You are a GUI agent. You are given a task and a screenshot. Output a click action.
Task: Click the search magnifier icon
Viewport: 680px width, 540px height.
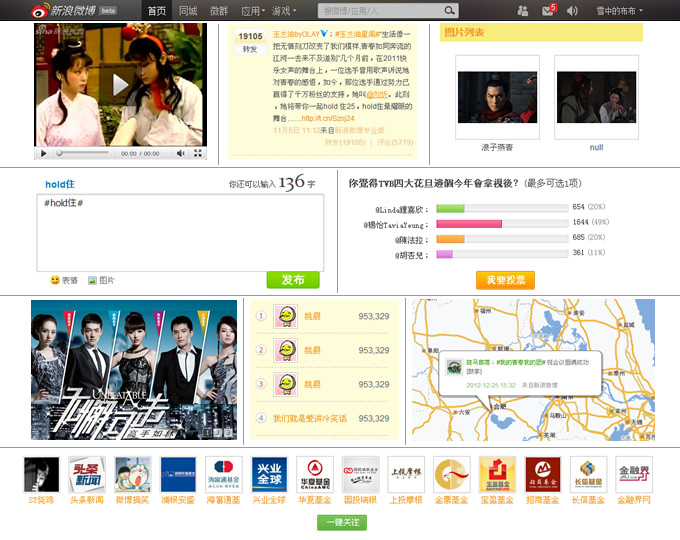449,10
